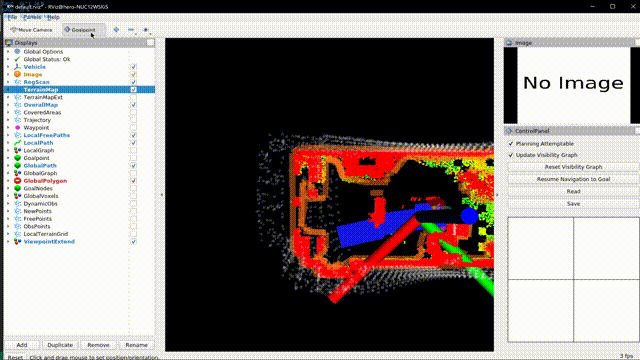640x360 pixels.
Task: Click Resume Navigation to Goal button
Action: [x=573, y=179]
